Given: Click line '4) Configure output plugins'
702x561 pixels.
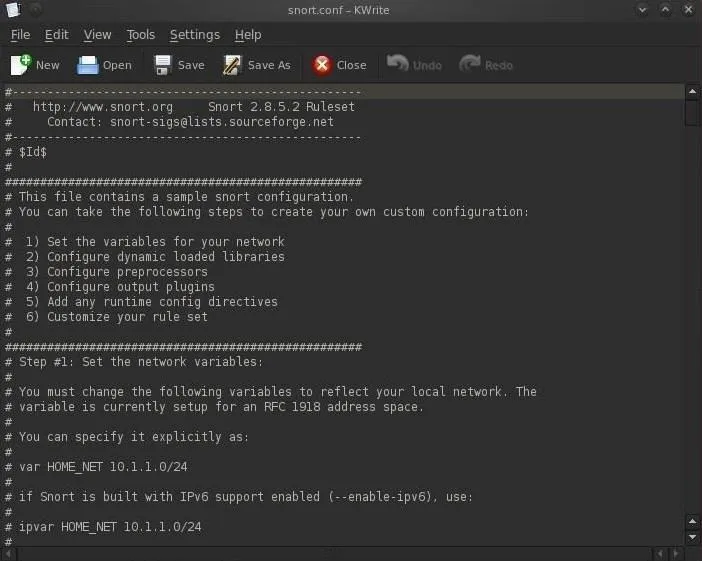Looking at the screenshot, I should (x=110, y=287).
